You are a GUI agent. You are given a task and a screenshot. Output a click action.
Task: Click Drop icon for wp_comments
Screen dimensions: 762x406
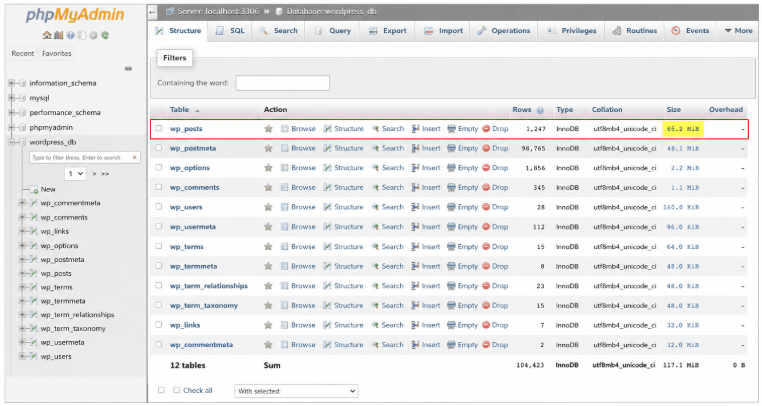(x=486, y=187)
